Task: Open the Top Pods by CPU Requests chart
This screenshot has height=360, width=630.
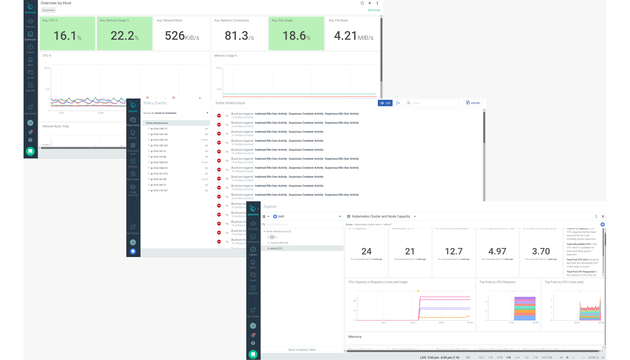Action: pos(508,304)
